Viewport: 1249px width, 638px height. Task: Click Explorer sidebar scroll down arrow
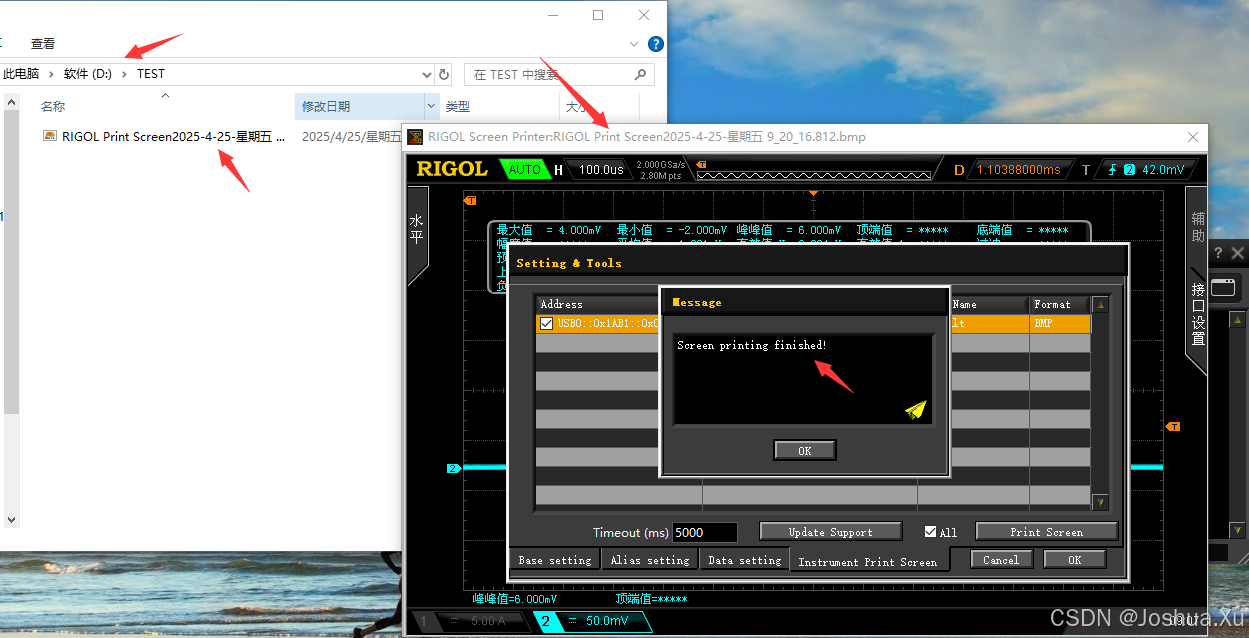(x=12, y=519)
